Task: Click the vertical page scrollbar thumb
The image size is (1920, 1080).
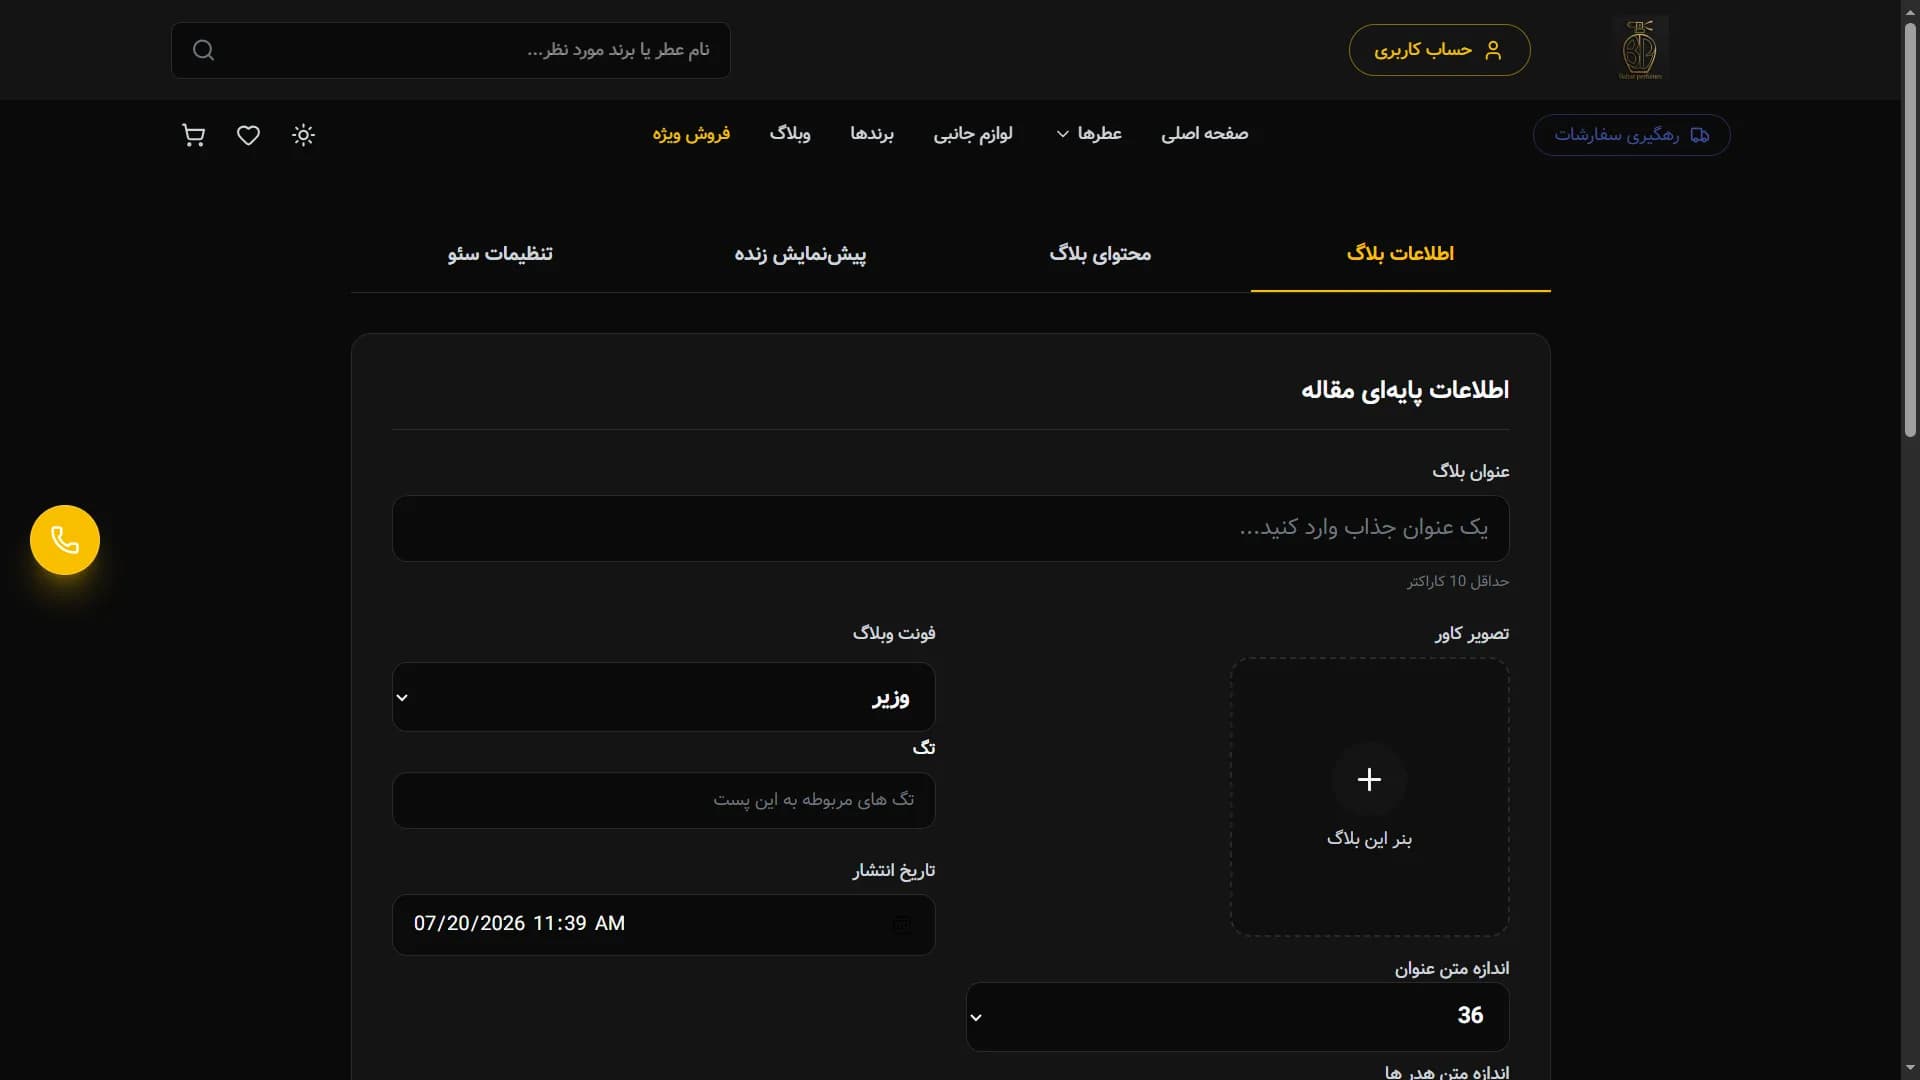Action: 1910,230
